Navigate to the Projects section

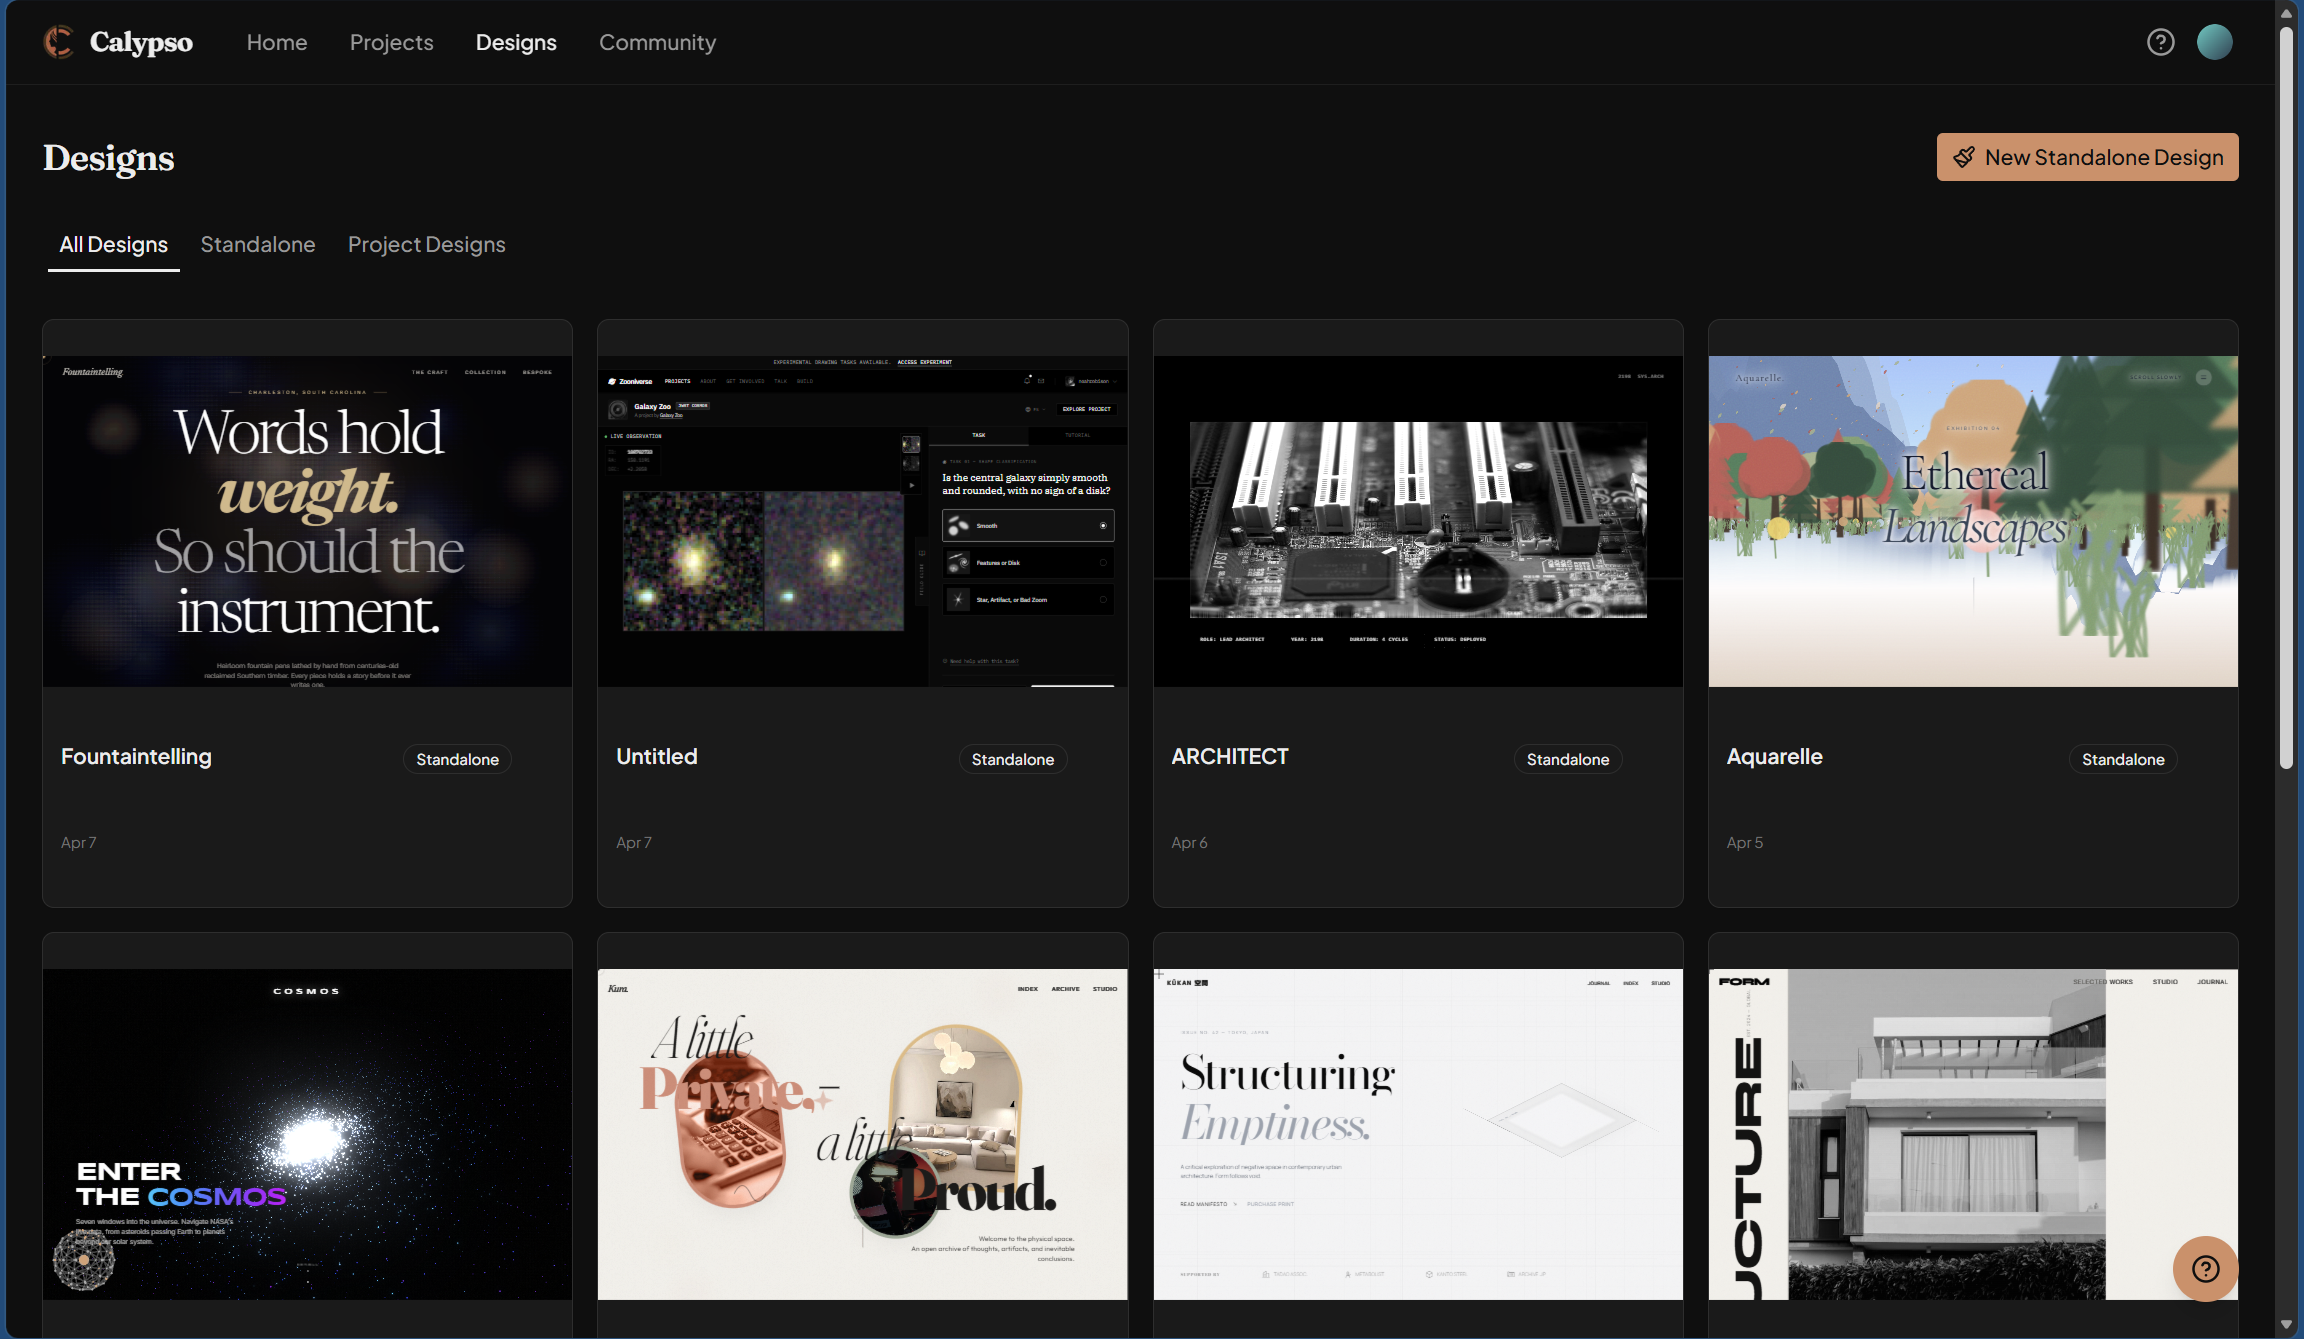pos(391,42)
